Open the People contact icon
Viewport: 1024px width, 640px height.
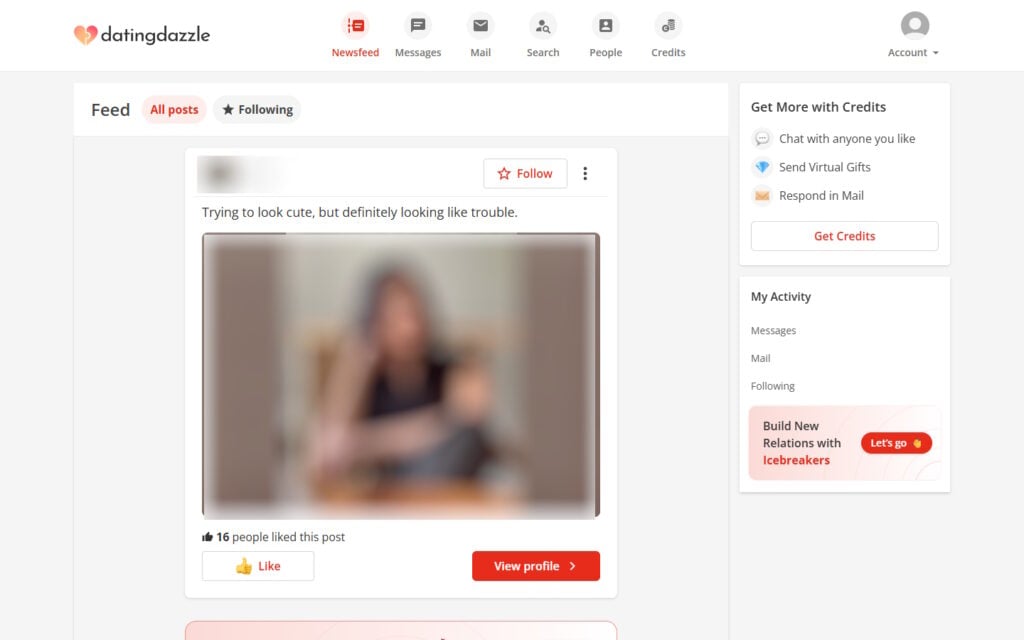pyautogui.click(x=605, y=25)
